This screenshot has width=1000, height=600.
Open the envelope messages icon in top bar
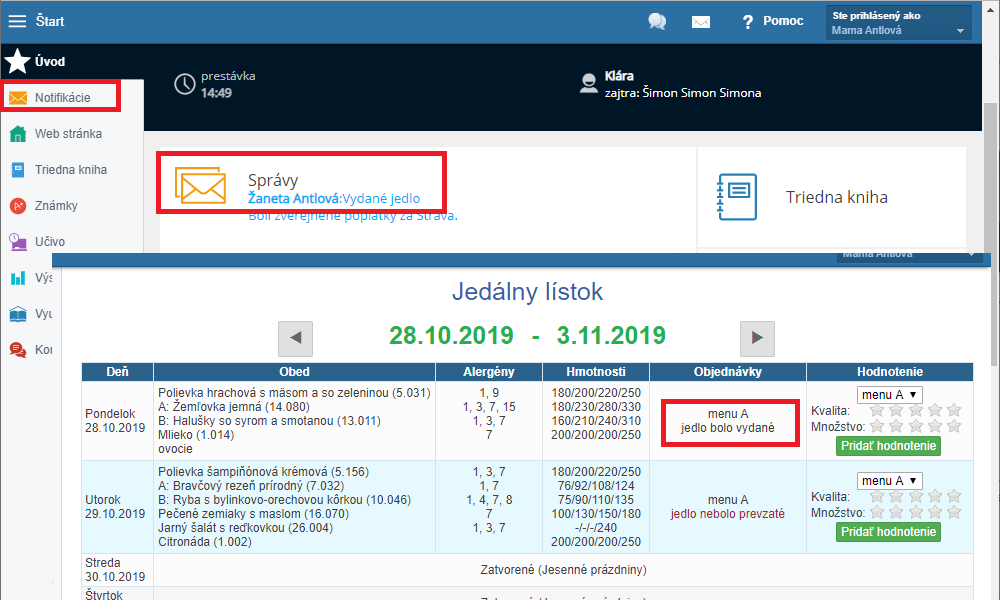[x=701, y=22]
